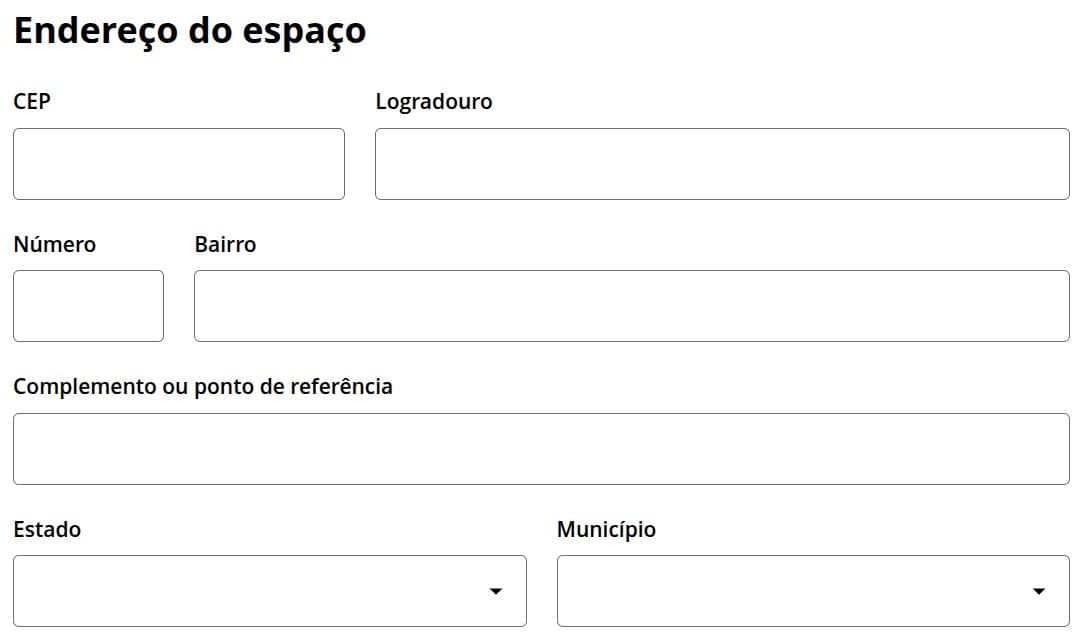Focus the CEP input field
The width and height of the screenshot is (1083, 644).
click(x=179, y=164)
